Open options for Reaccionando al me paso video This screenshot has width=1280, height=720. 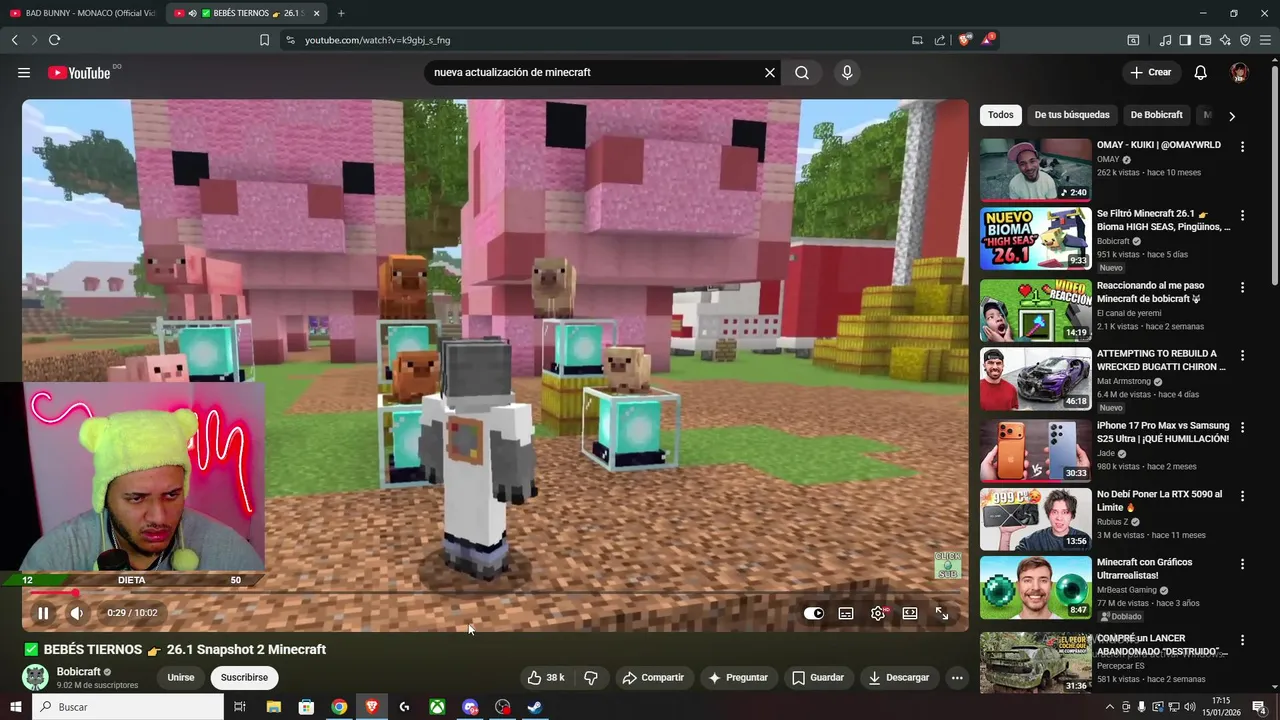(x=1242, y=287)
